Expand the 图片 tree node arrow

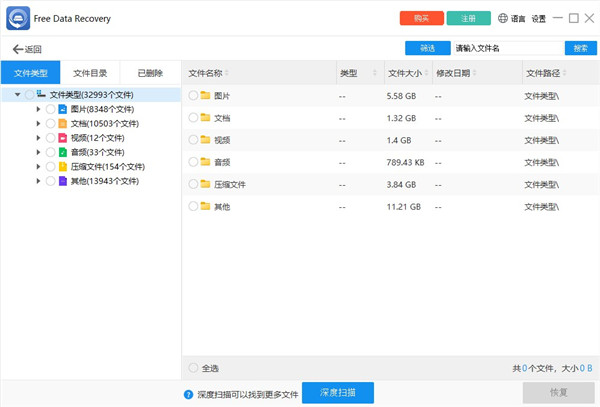(x=38, y=109)
